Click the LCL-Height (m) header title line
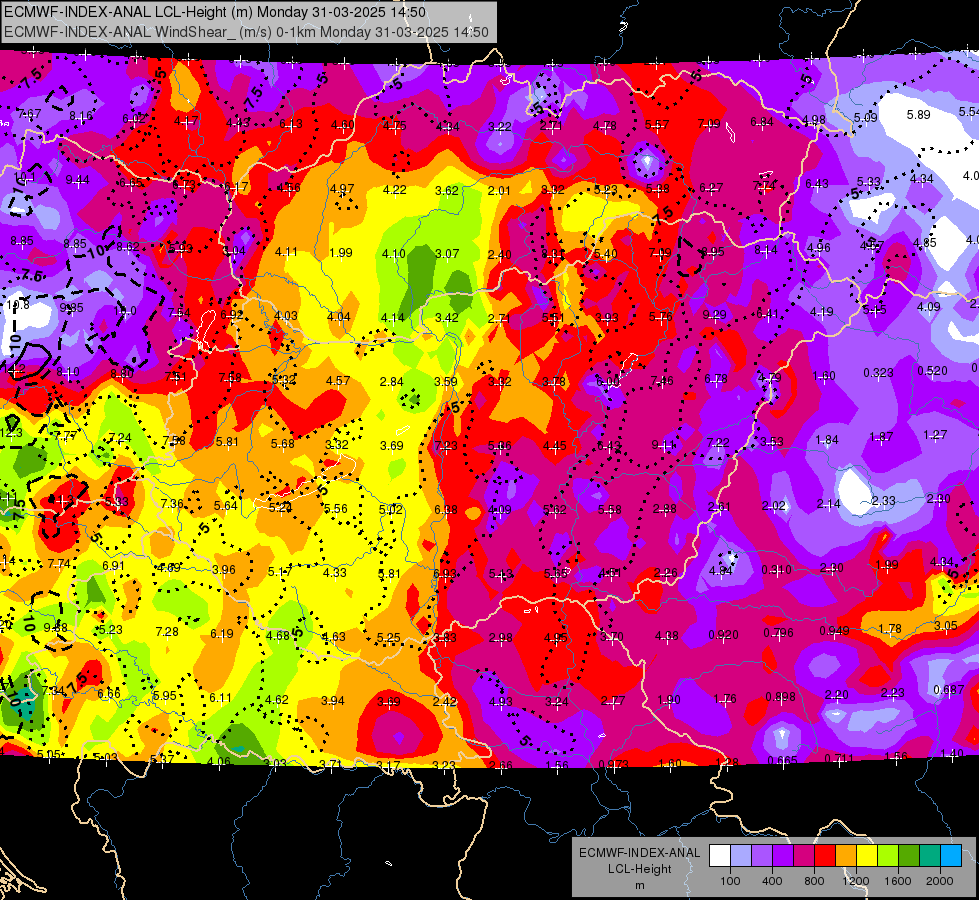979x900 pixels. pos(215,12)
